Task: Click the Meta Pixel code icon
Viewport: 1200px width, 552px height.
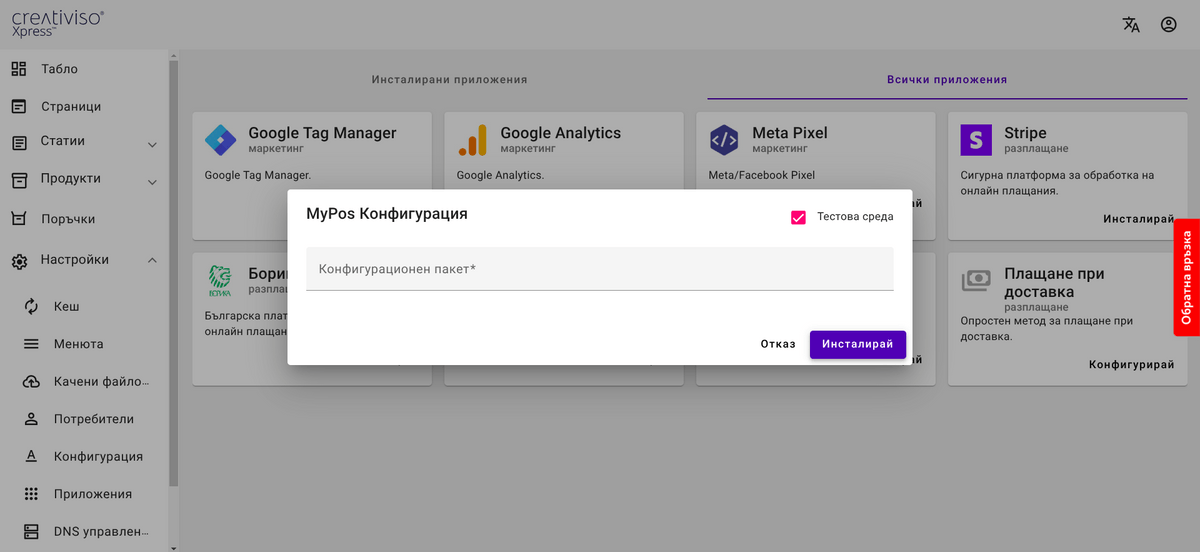Action: [x=724, y=140]
